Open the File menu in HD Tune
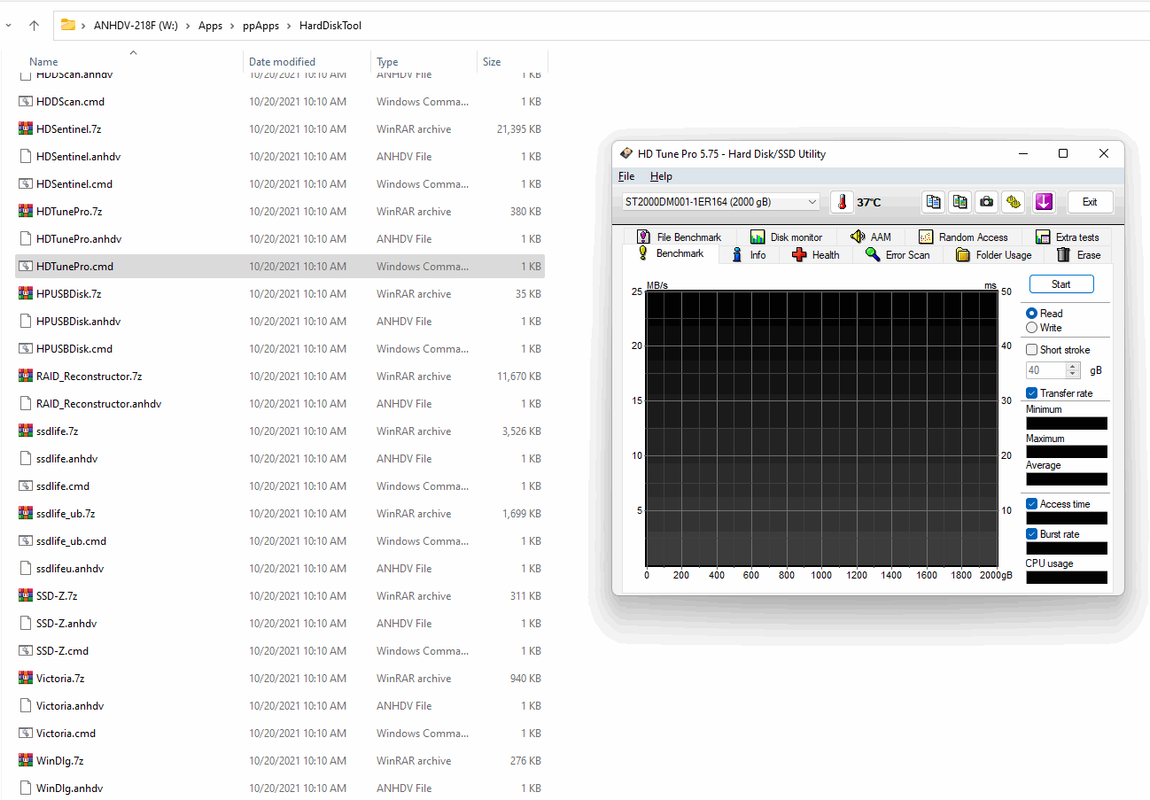This screenshot has width=1150, height=800. 626,176
